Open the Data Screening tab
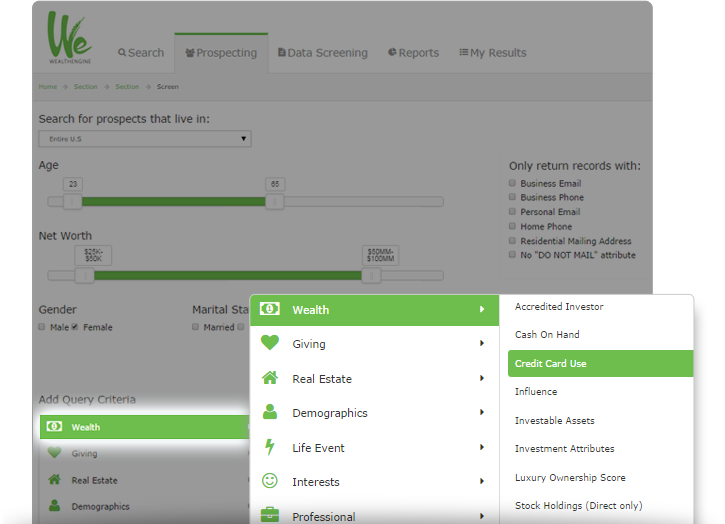The height and width of the screenshot is (524, 725). 323,53
